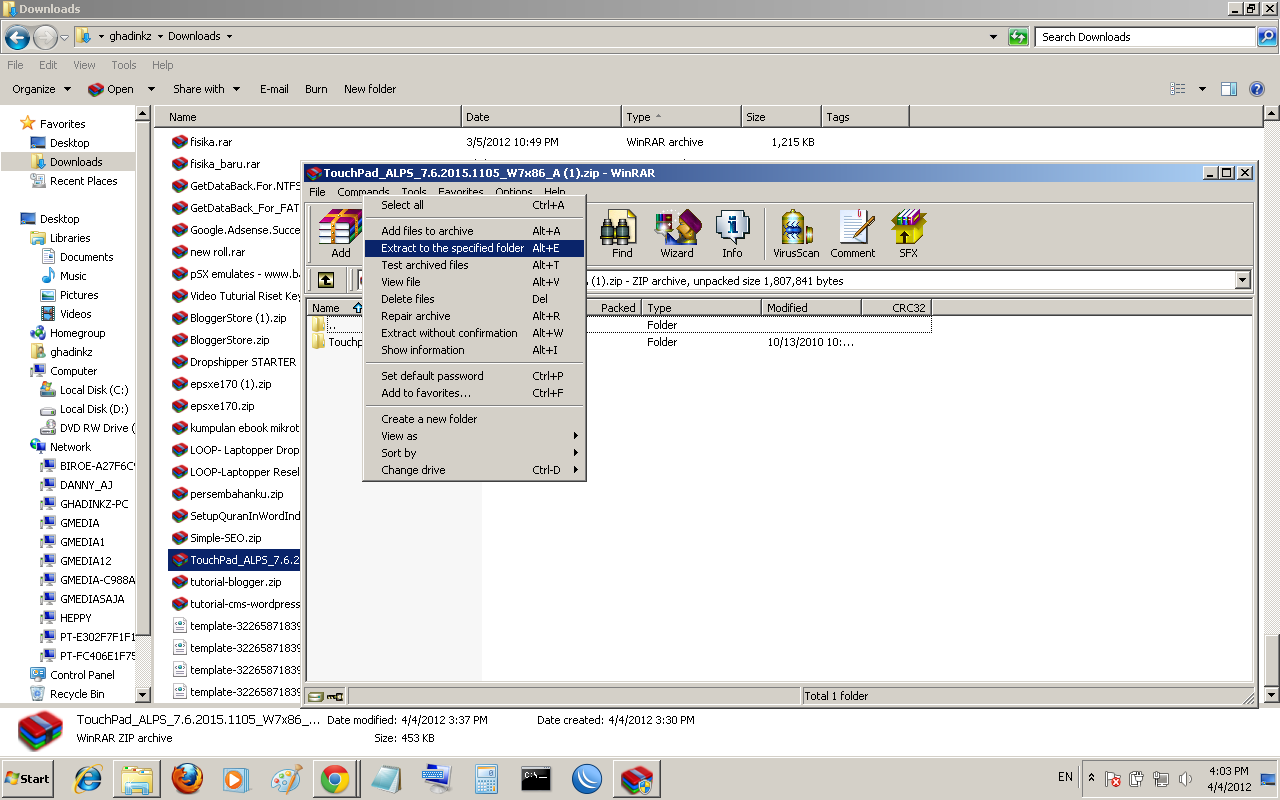This screenshot has width=1280, height=800.
Task: Open the WinRAR address path dropdown
Action: 1243,281
